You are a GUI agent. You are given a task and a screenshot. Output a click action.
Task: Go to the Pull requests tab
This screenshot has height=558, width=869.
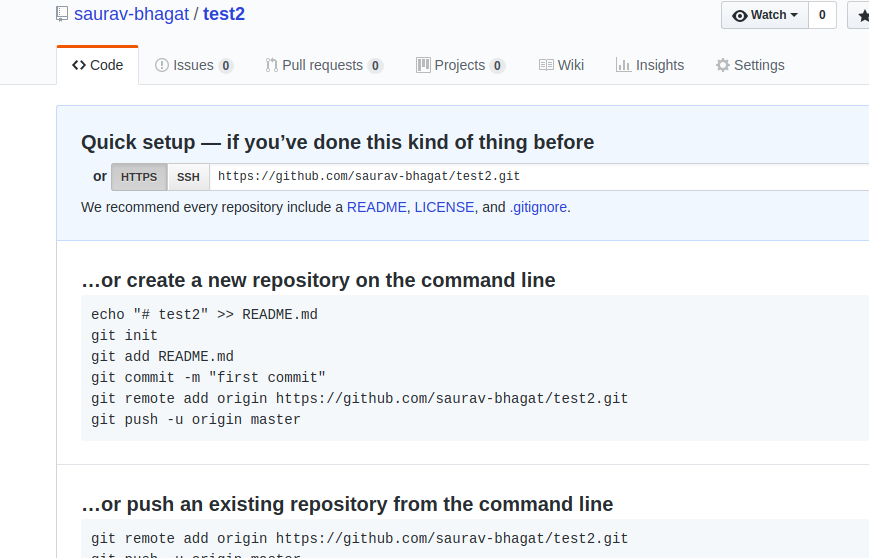pos(324,65)
